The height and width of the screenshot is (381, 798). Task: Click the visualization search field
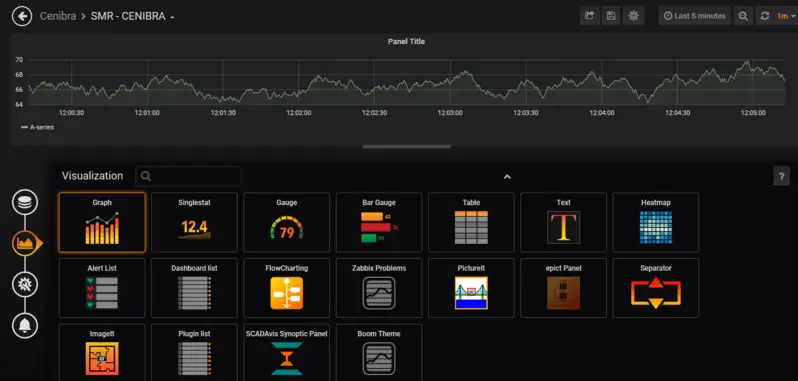188,176
